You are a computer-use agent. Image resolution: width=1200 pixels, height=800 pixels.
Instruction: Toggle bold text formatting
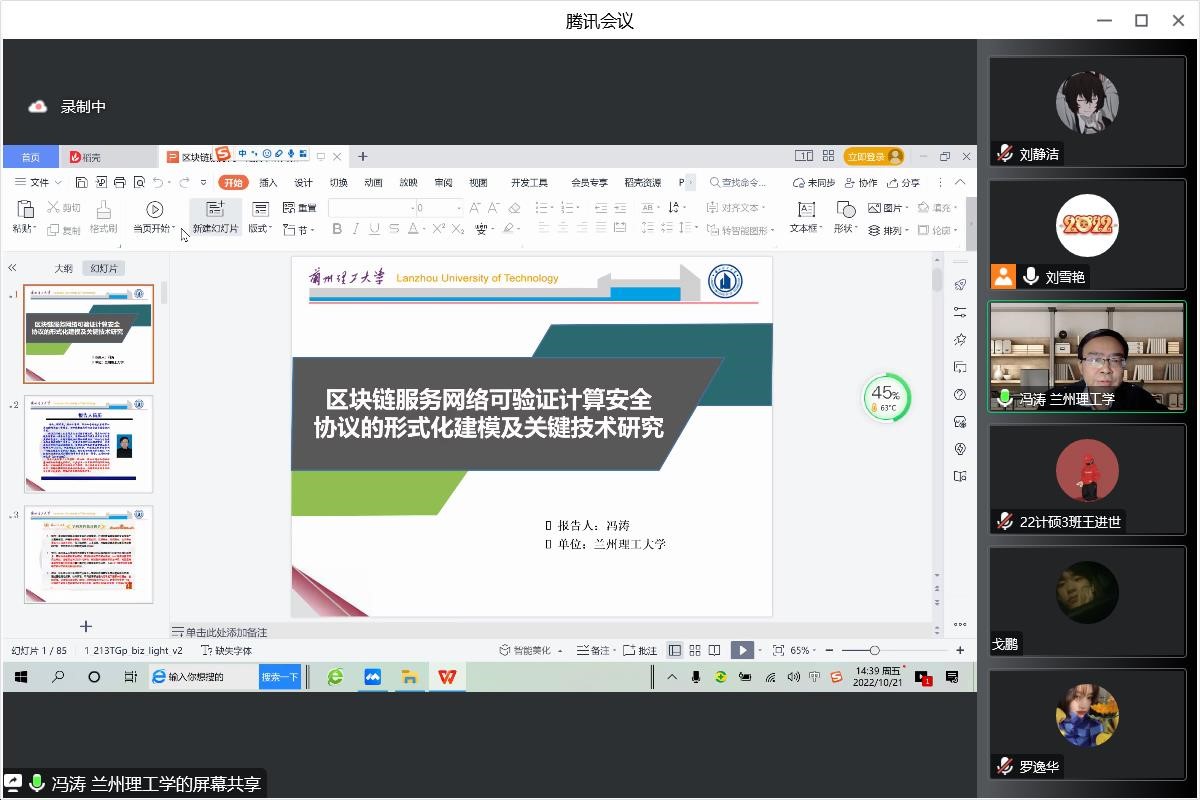(x=337, y=229)
